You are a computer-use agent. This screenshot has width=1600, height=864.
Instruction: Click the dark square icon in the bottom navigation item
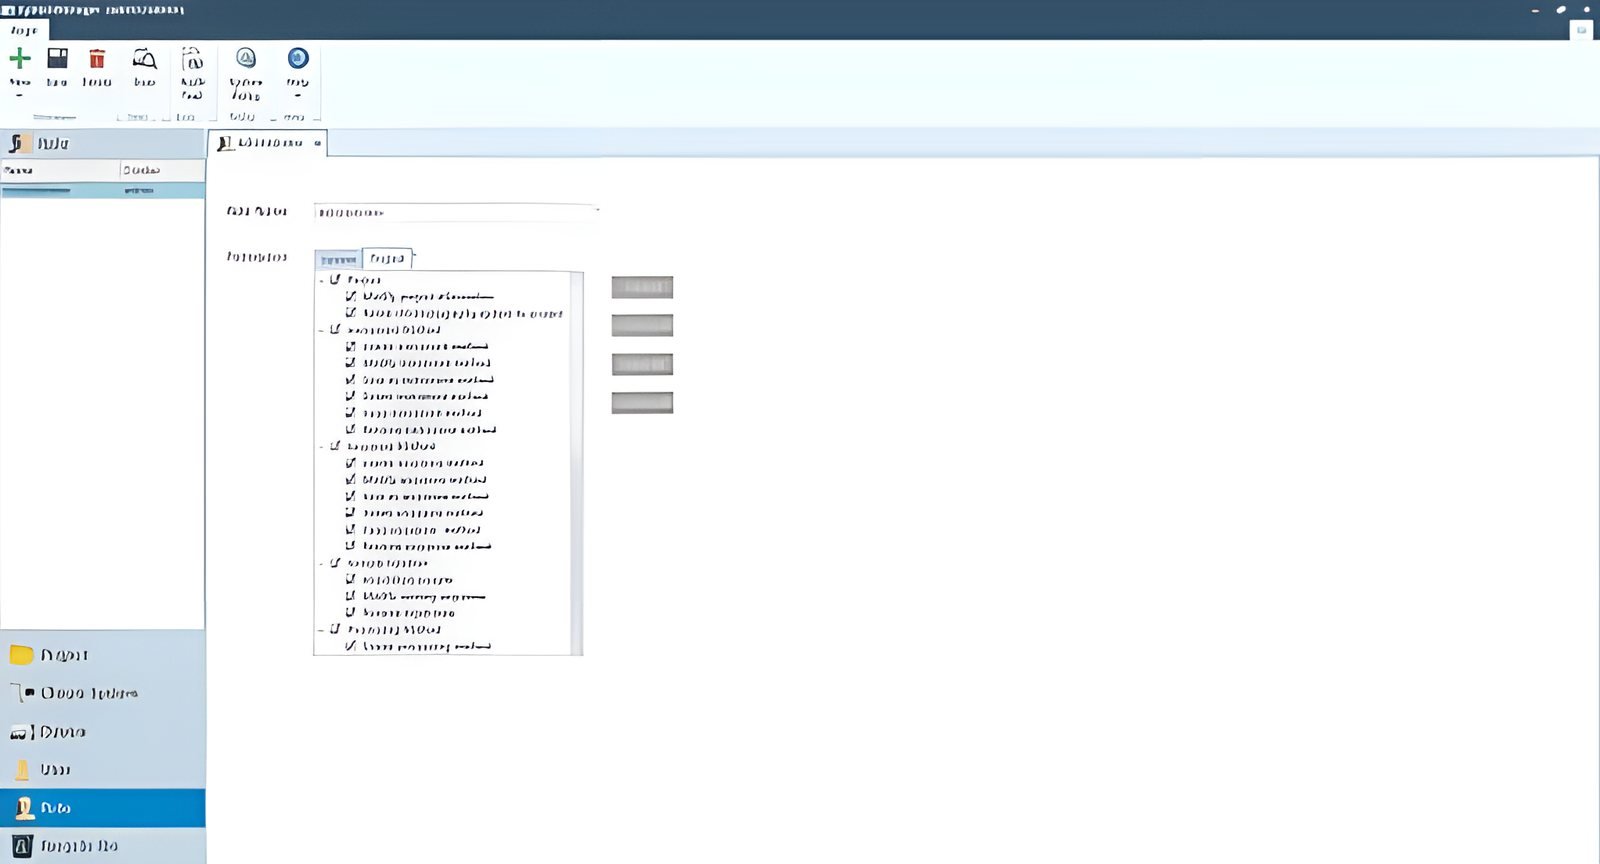tap(23, 846)
